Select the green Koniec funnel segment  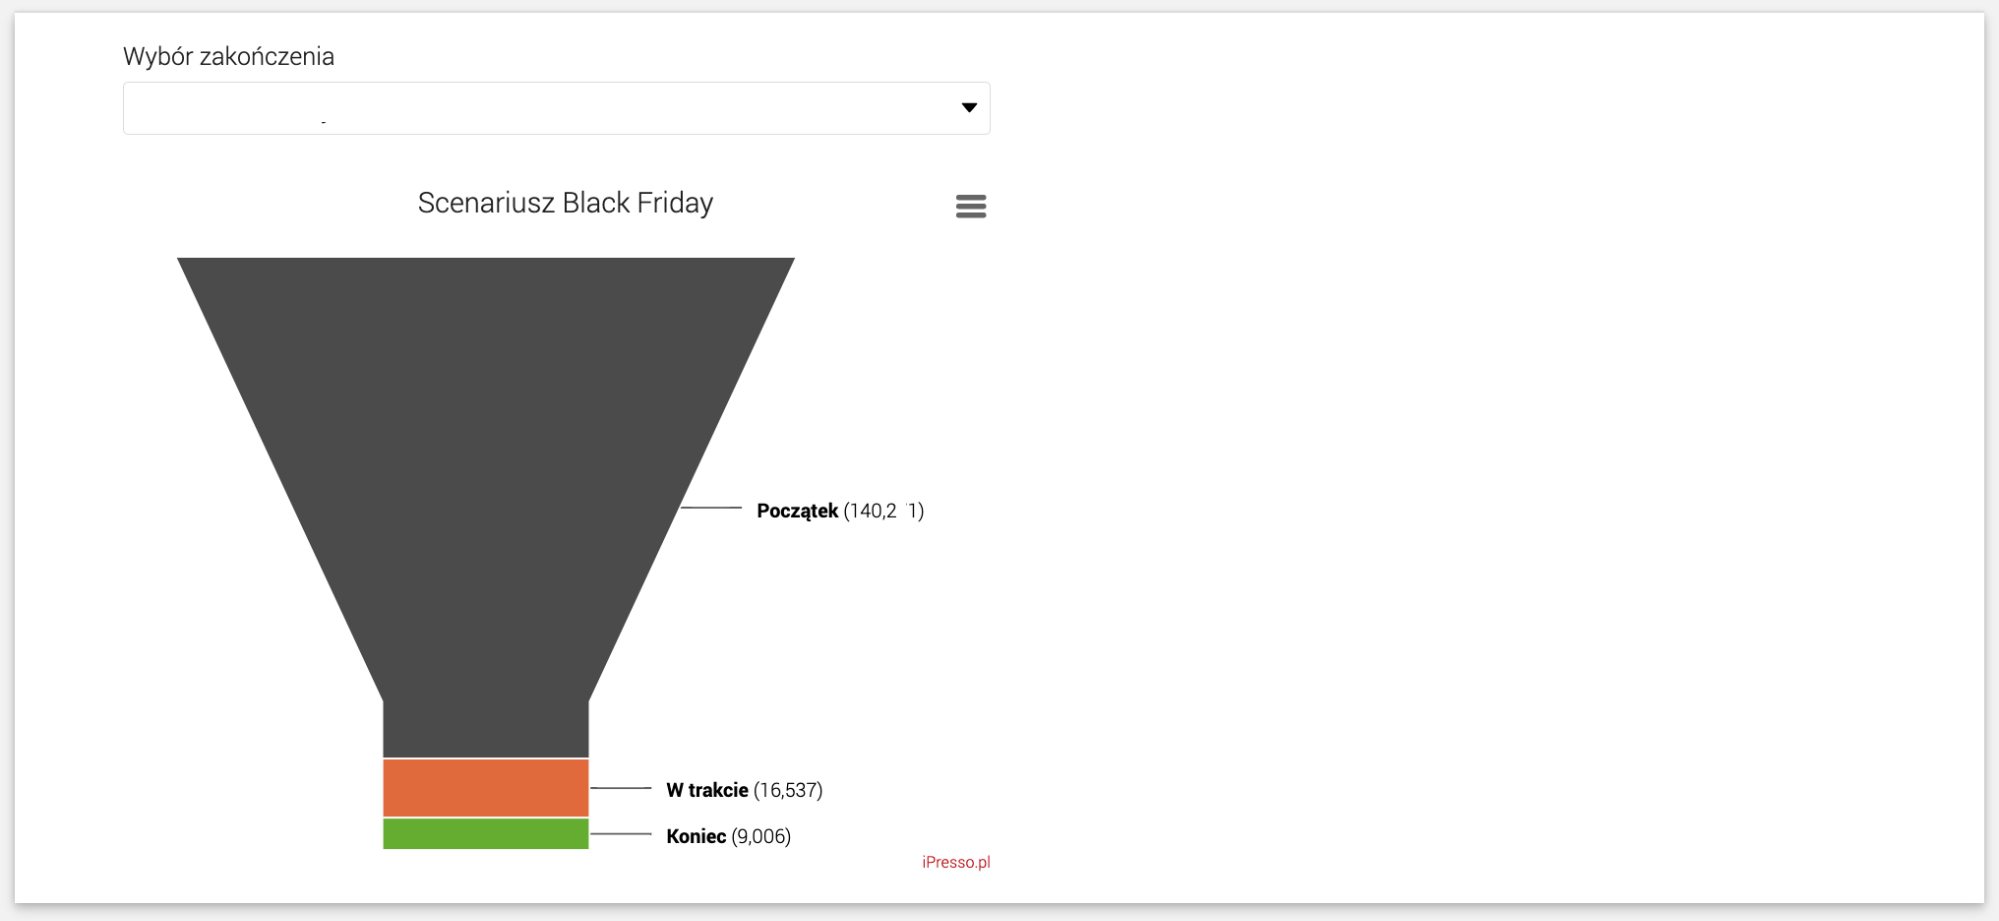486,834
